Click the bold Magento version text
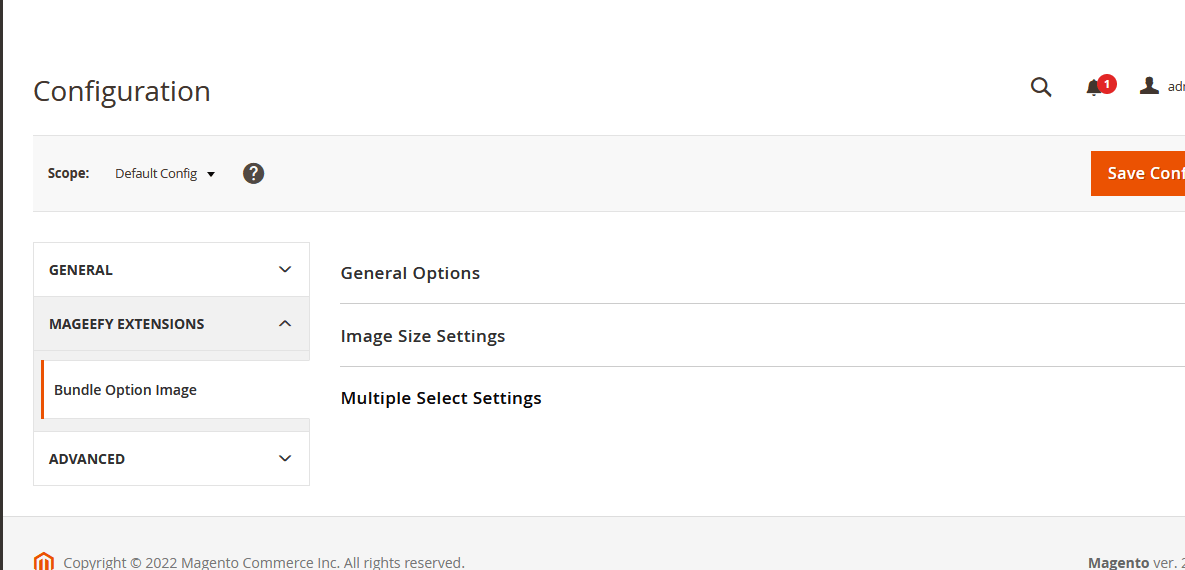The height and width of the screenshot is (570, 1185). [1118, 563]
